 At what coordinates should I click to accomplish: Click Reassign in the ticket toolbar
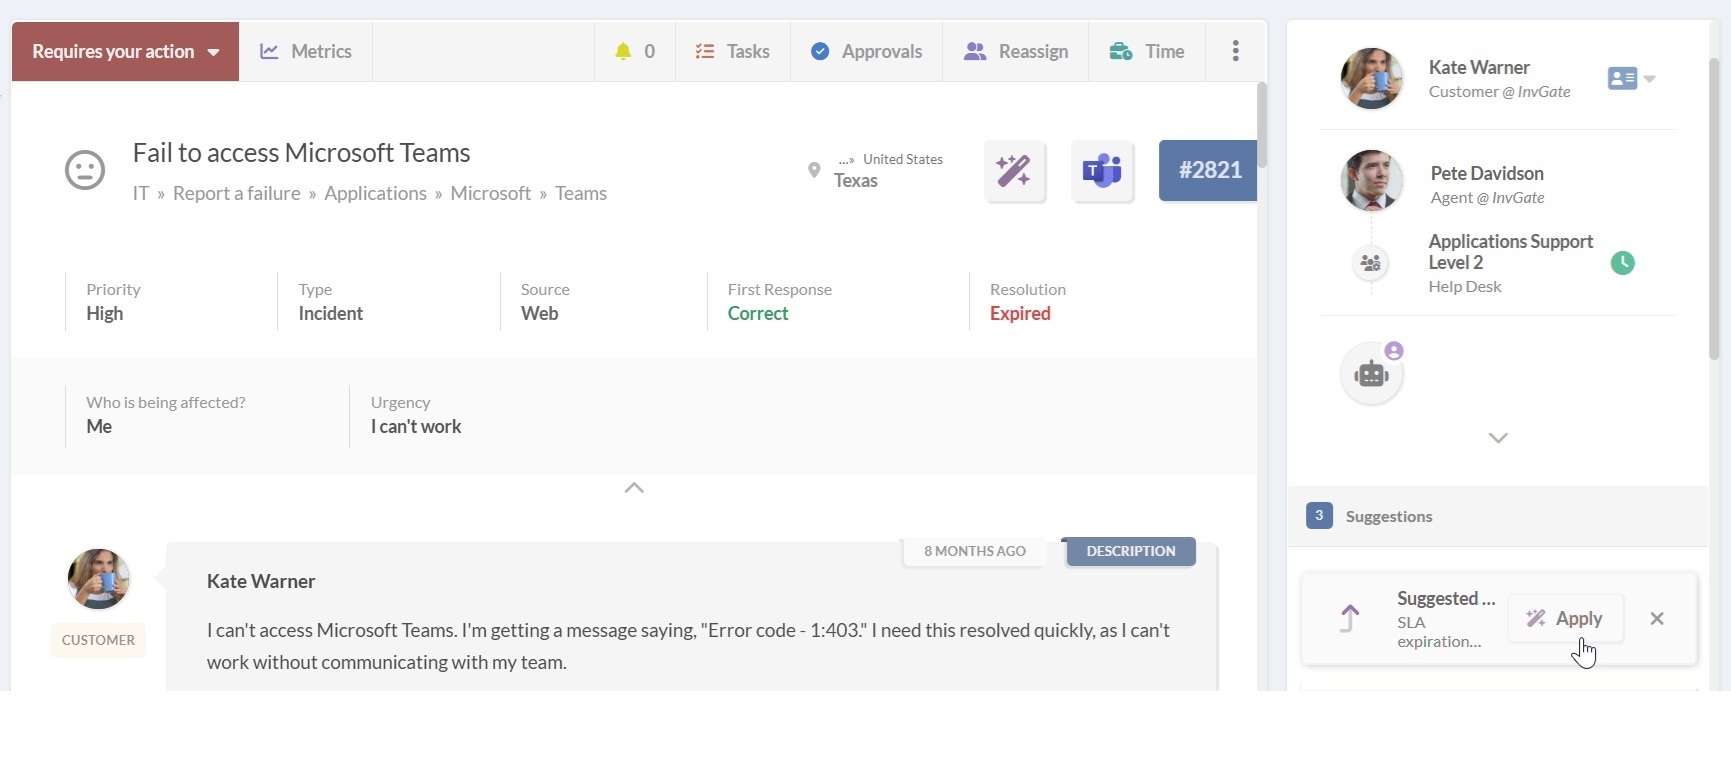point(1016,51)
